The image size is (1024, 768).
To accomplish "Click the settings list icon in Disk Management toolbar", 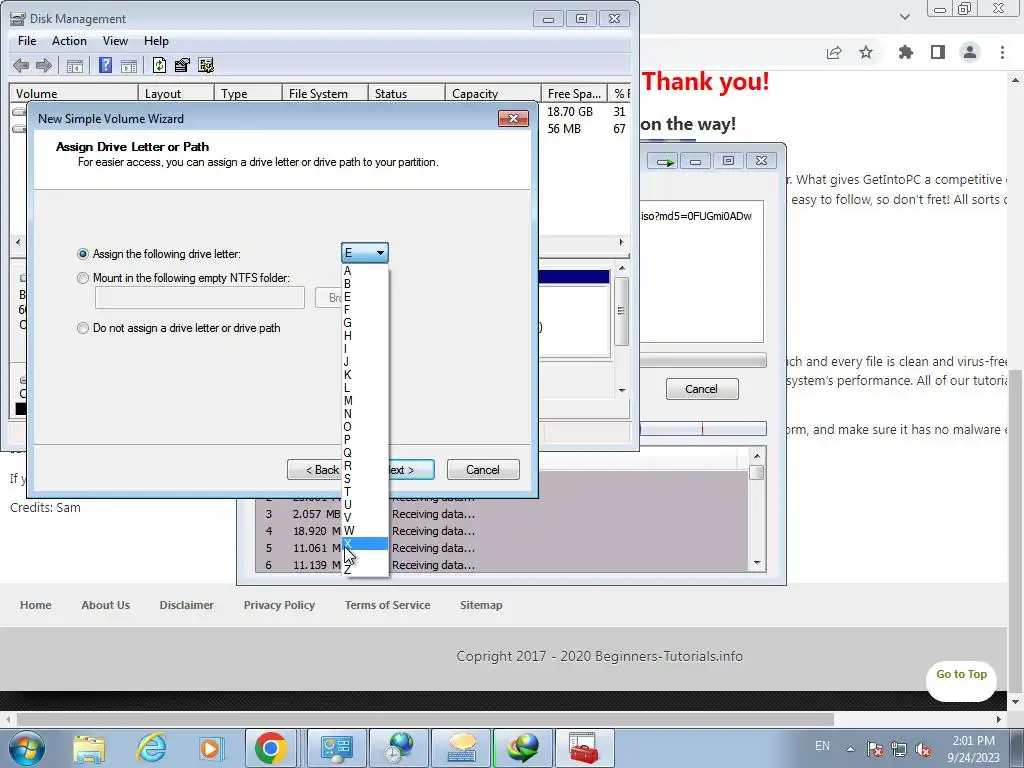I will pos(206,65).
